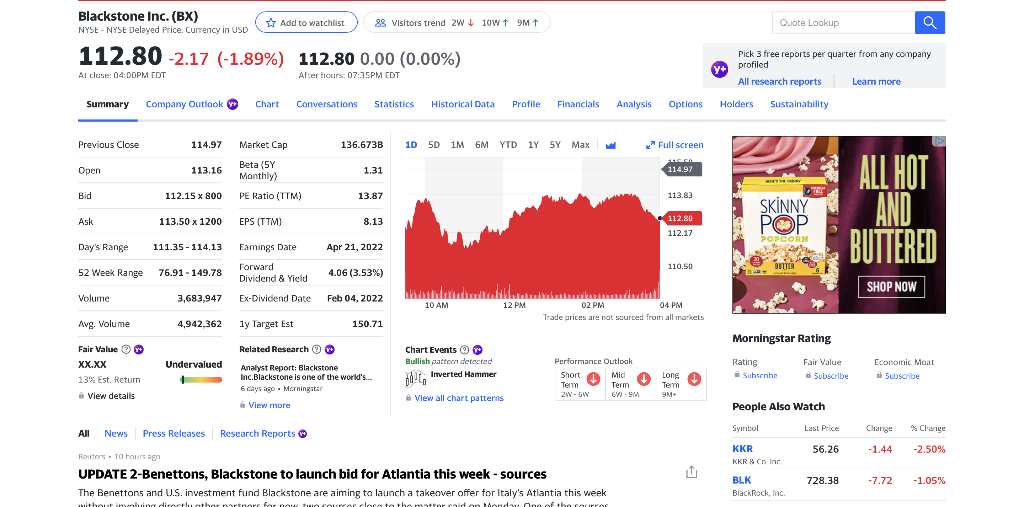Select the 5D chart range

pyautogui.click(x=434, y=145)
